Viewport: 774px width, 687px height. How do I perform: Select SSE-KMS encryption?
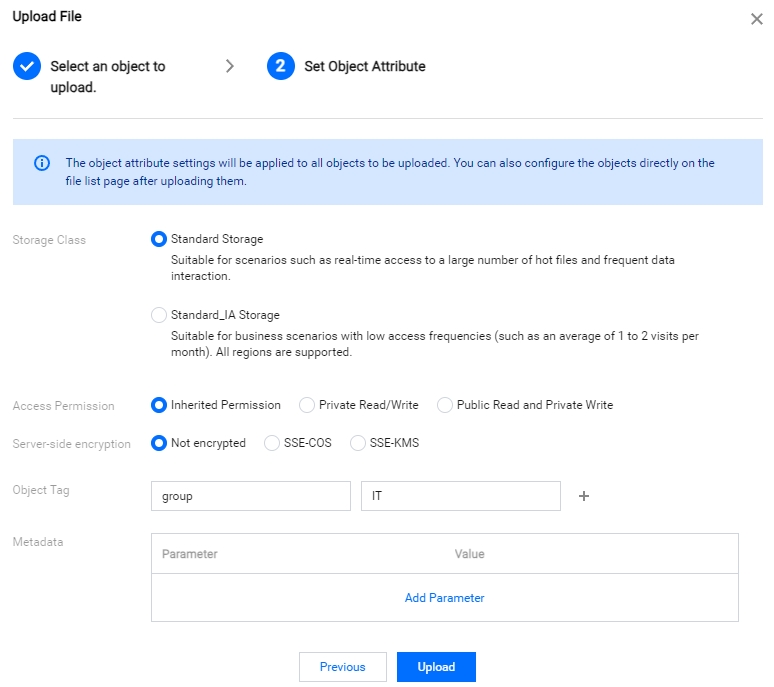click(357, 443)
